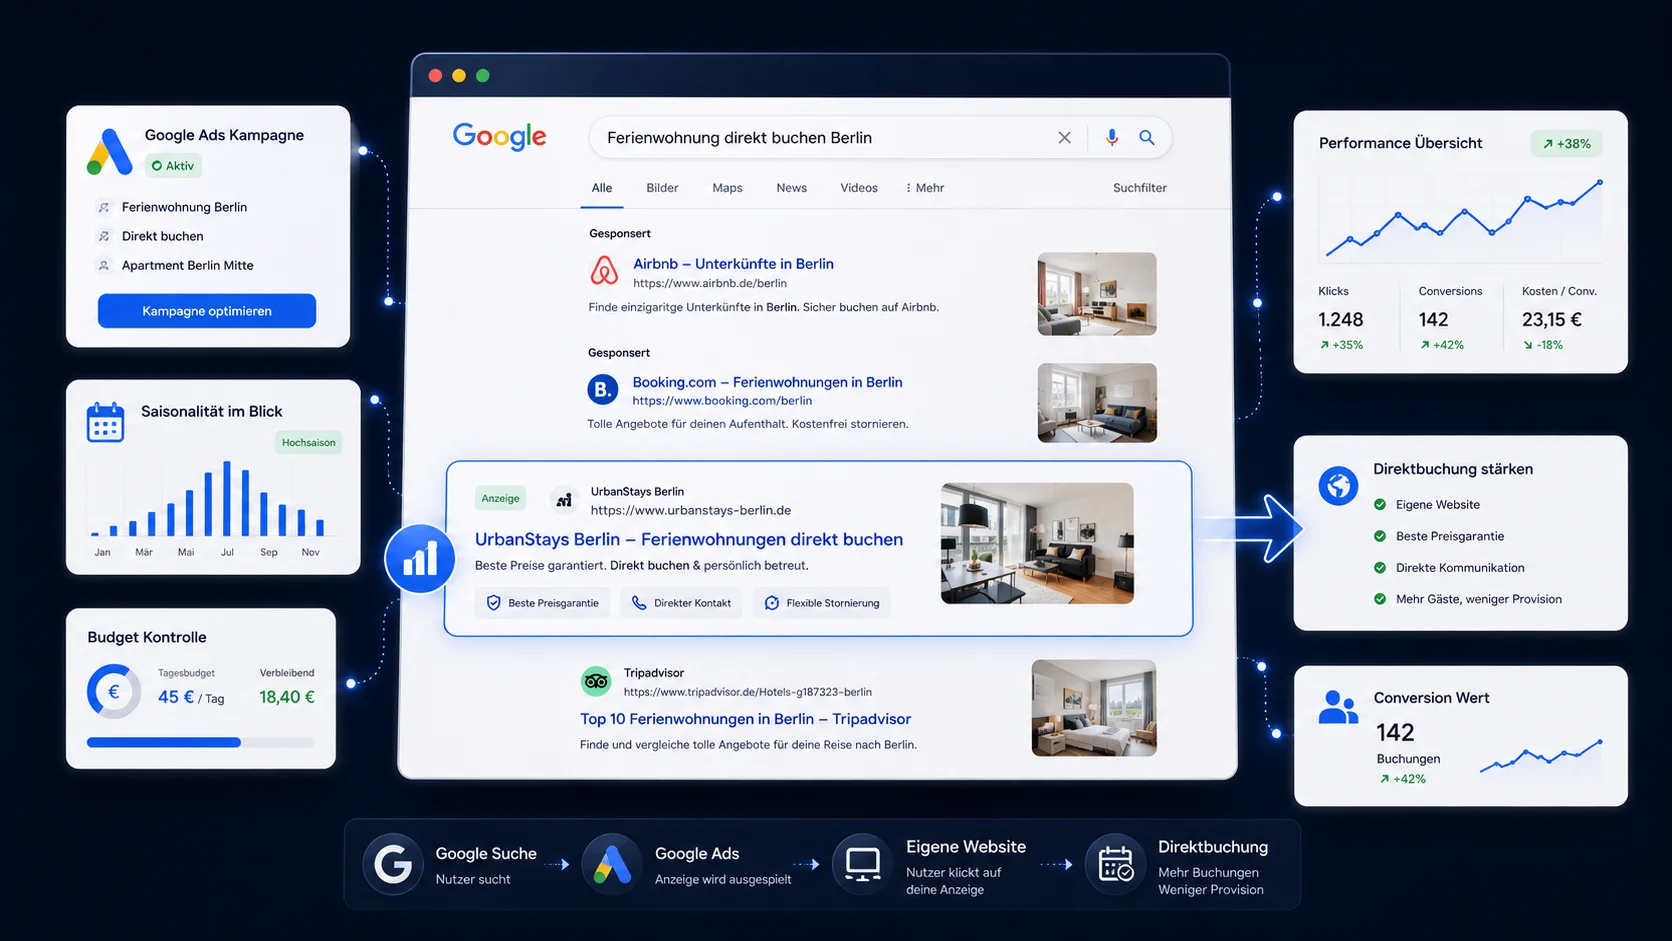Click the monitor icon for Eigene Website
This screenshot has width=1672, height=941.
click(862, 864)
